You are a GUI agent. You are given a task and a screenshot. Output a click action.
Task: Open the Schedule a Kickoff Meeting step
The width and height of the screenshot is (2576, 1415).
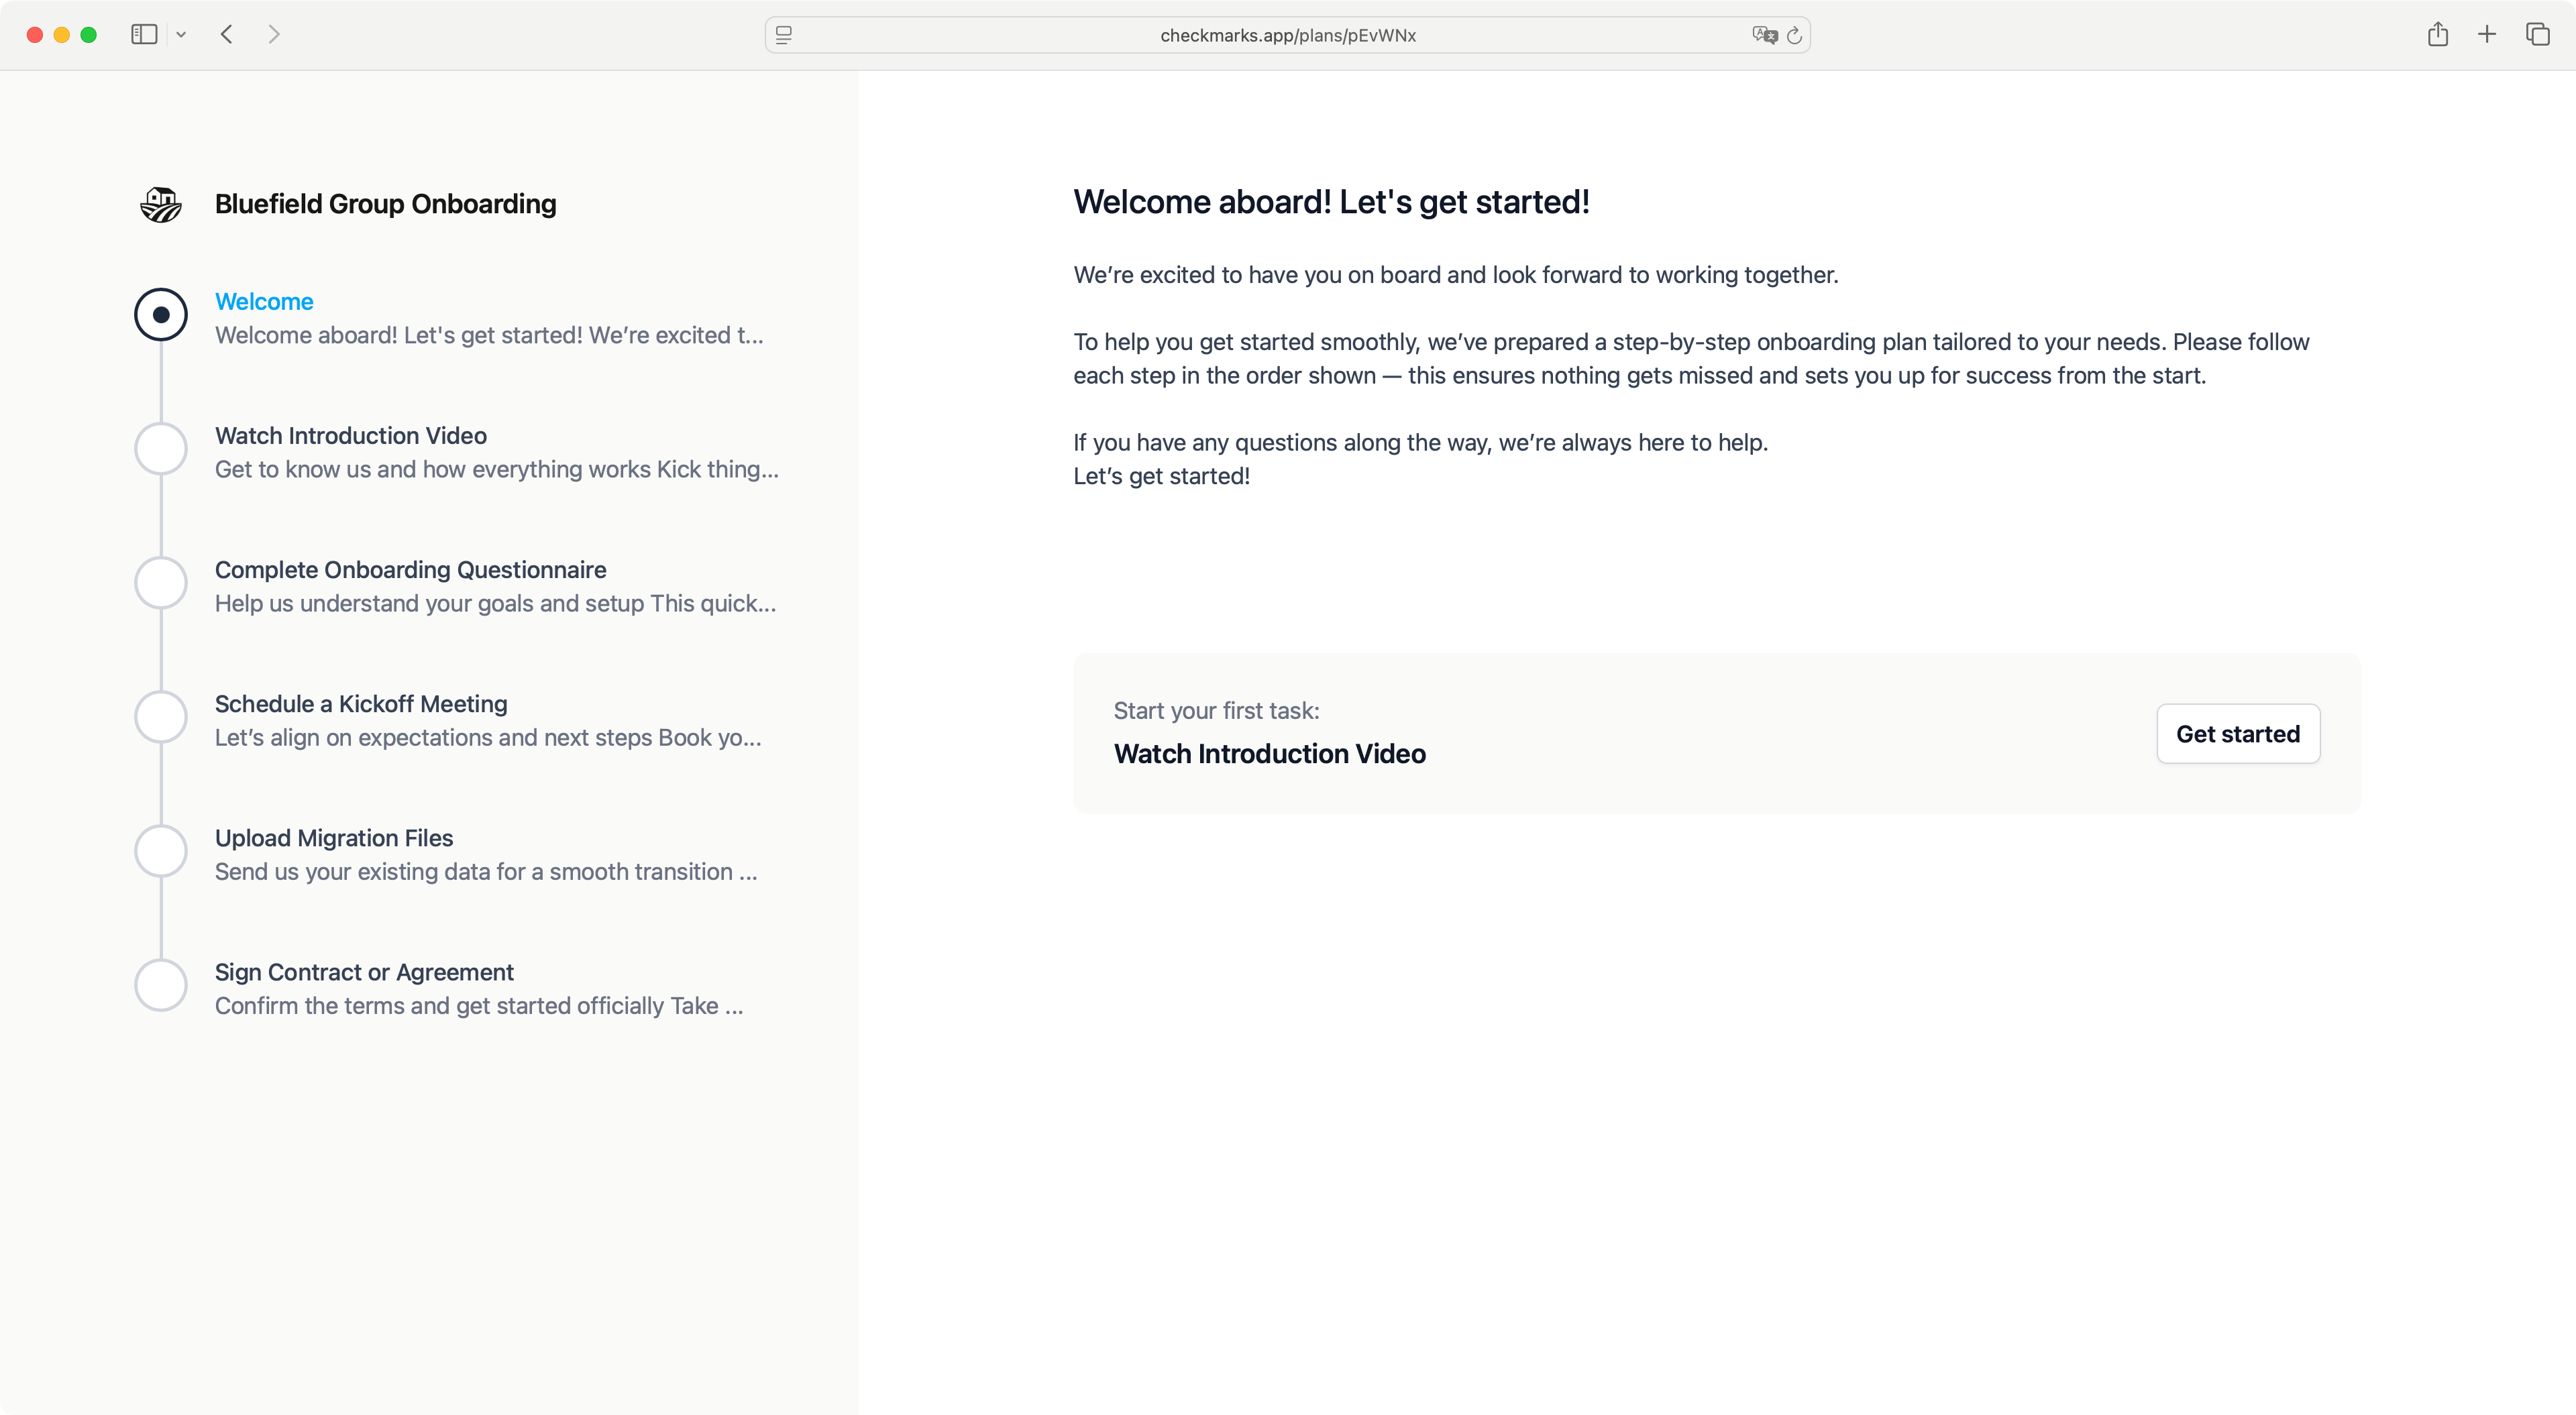coord(361,704)
